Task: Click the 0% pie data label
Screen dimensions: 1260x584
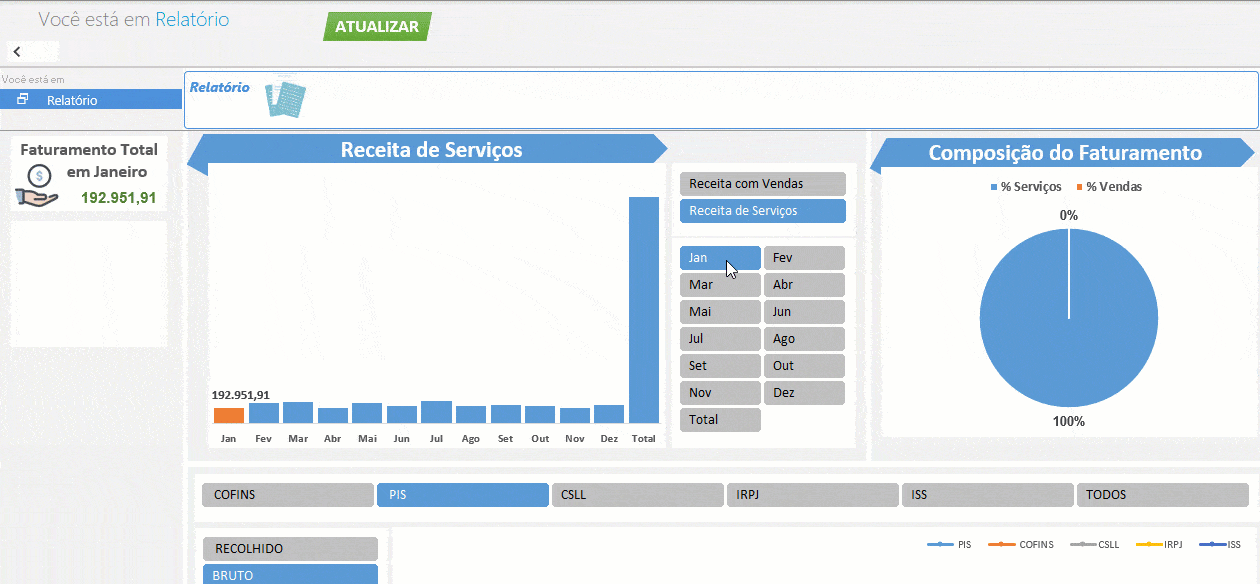Action: (1069, 215)
